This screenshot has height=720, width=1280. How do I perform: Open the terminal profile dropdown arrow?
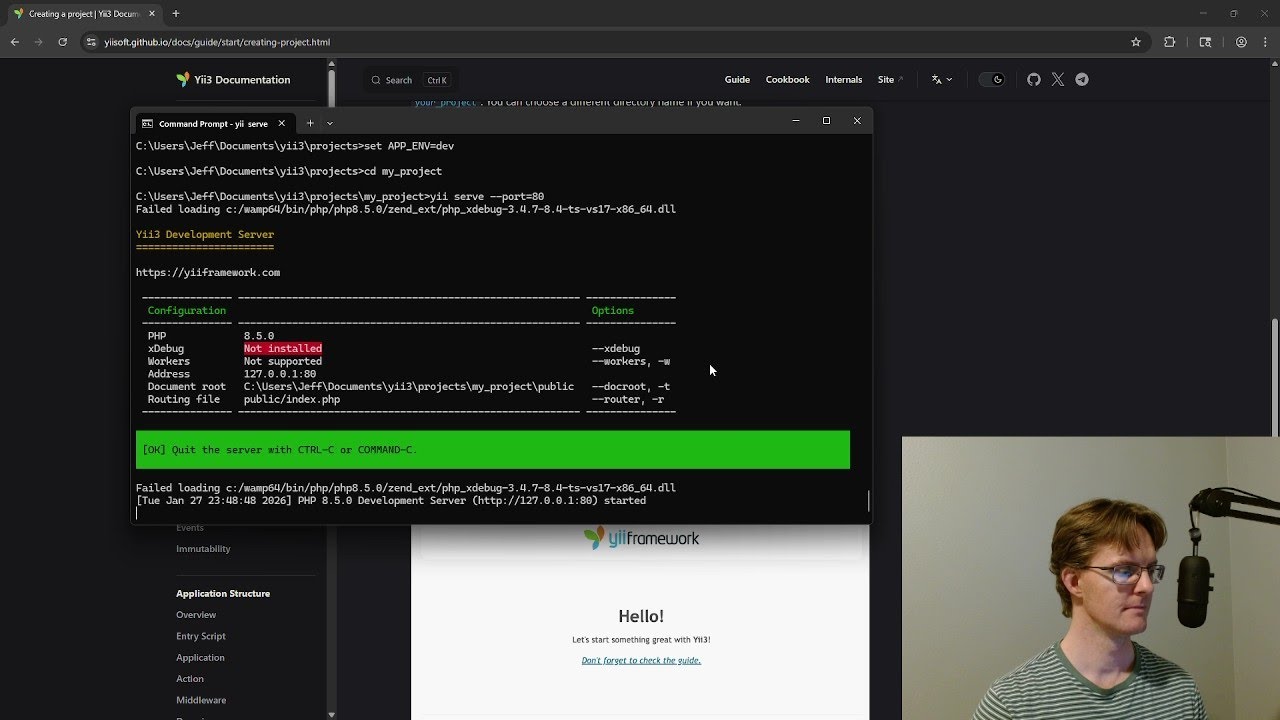[330, 123]
